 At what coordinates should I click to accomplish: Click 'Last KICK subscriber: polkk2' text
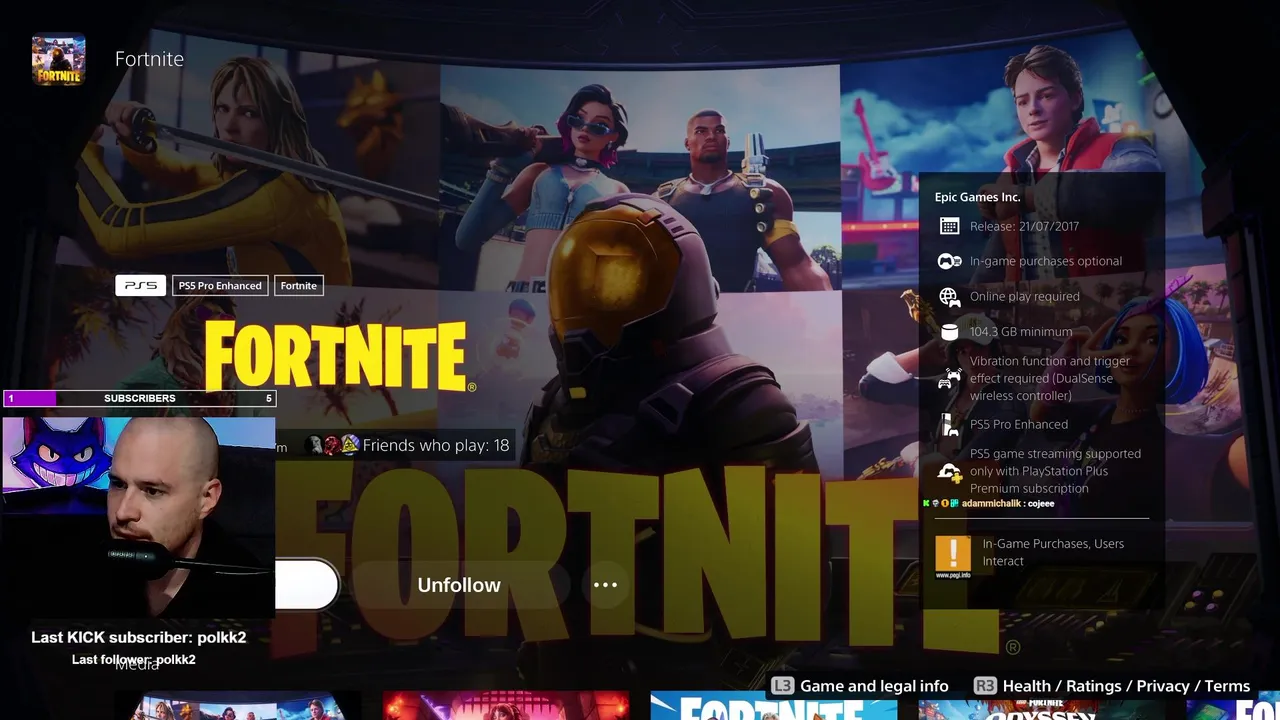click(x=138, y=637)
